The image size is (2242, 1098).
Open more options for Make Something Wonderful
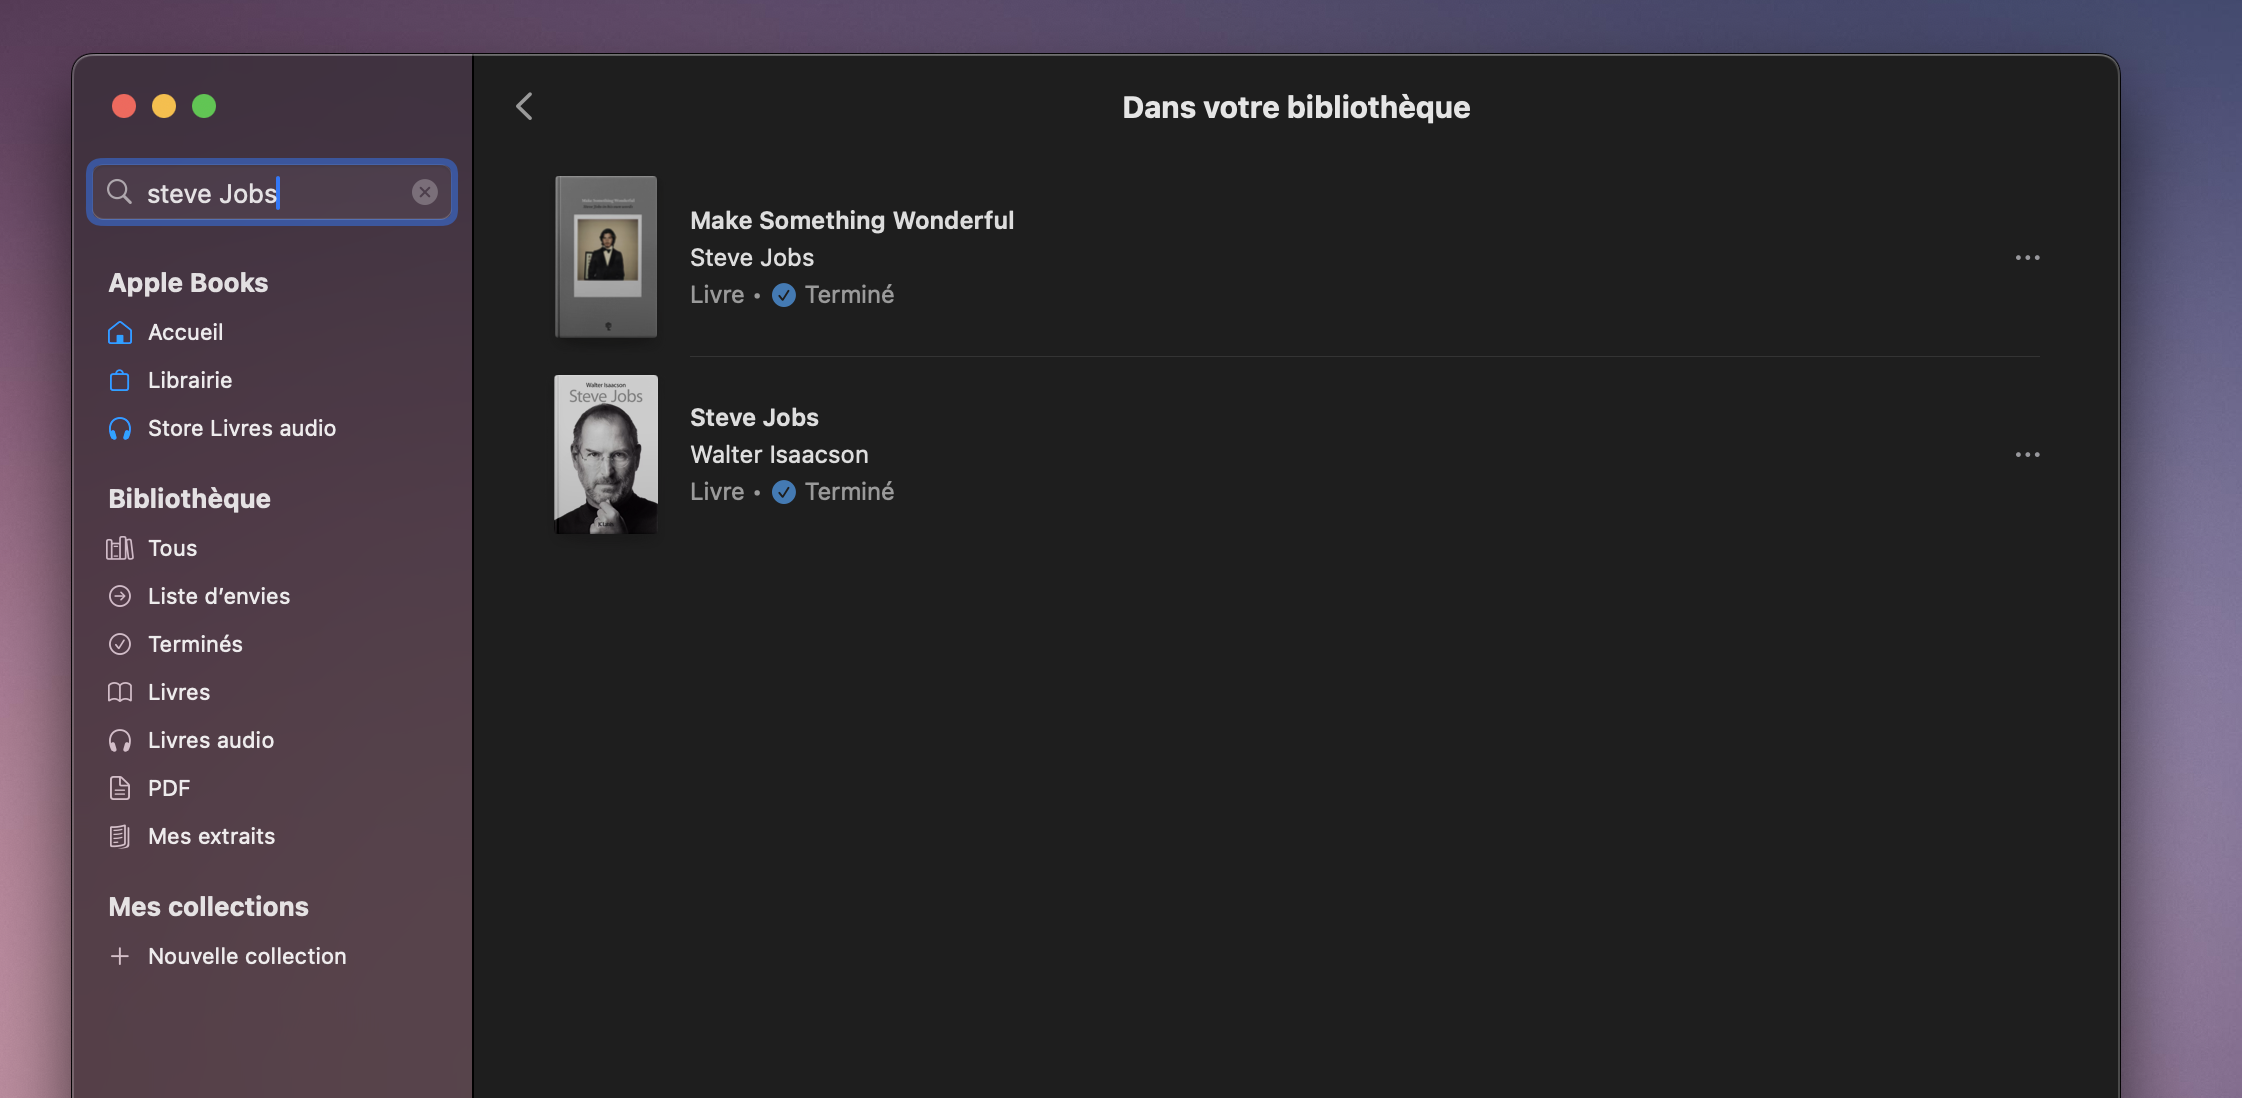2027,258
